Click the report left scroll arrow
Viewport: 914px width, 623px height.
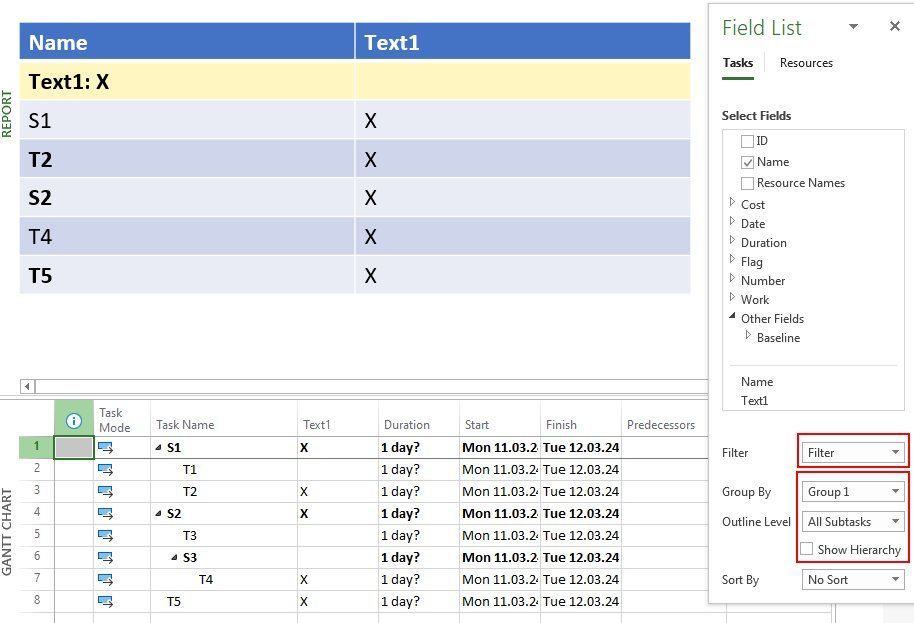click(x=27, y=386)
